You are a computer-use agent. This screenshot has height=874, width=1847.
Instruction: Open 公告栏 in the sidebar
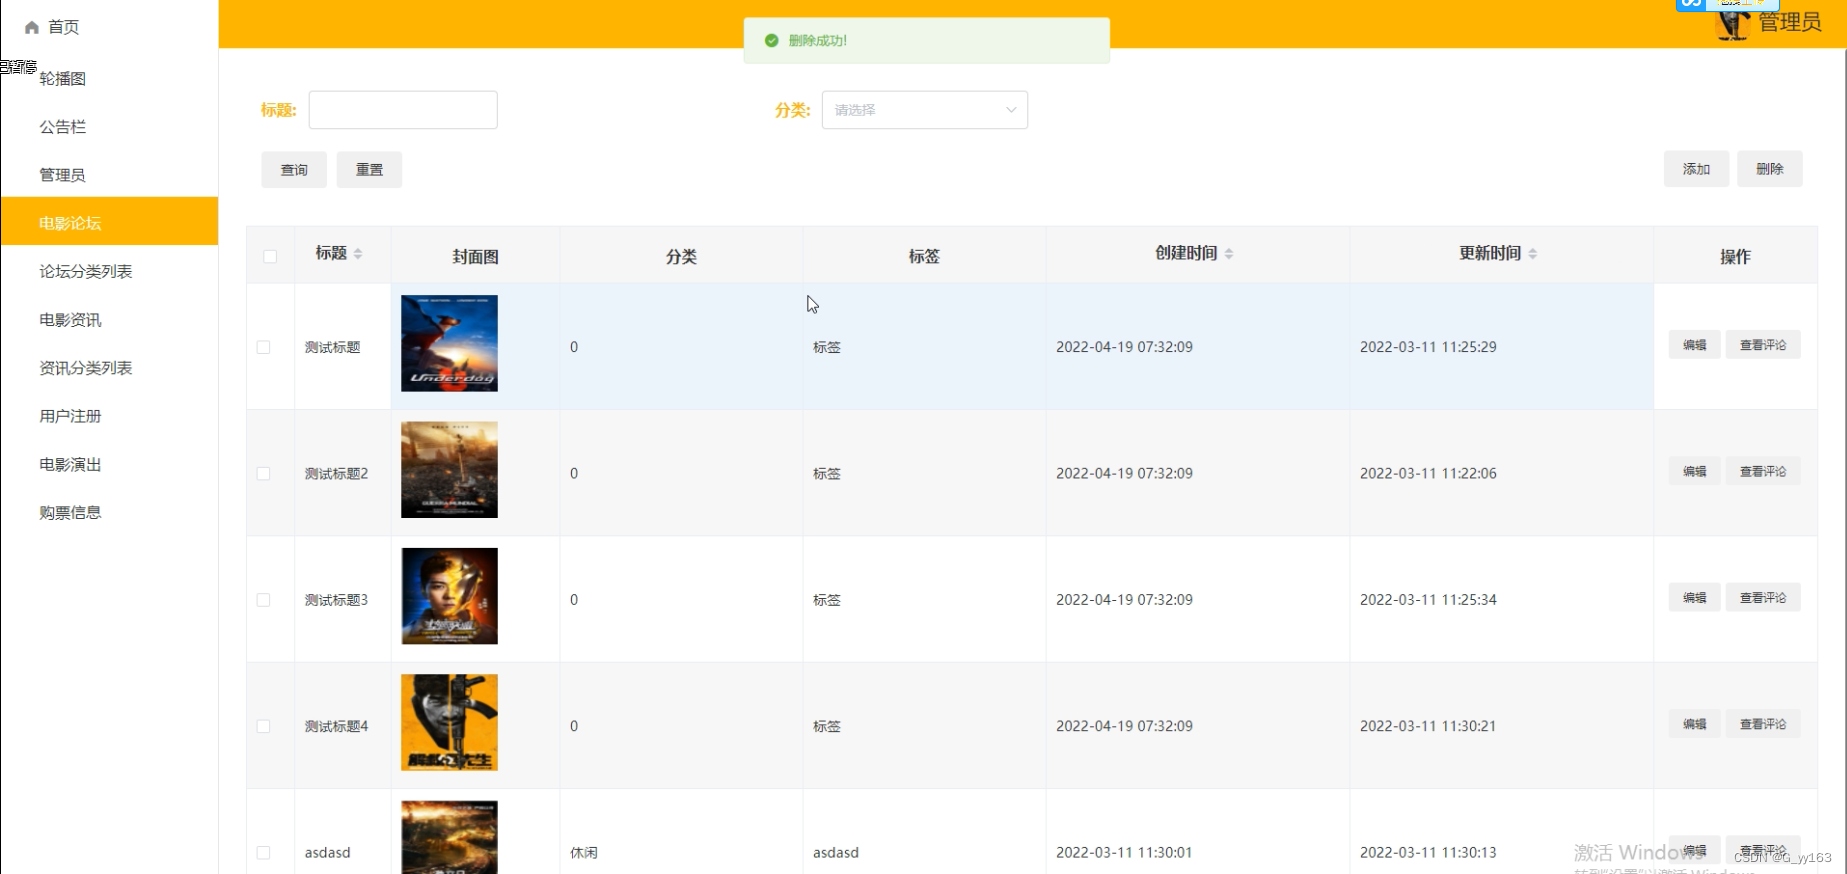(109, 127)
